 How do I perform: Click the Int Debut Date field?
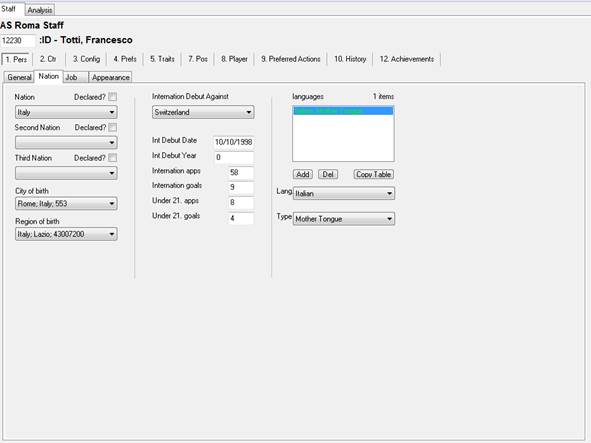click(233, 142)
